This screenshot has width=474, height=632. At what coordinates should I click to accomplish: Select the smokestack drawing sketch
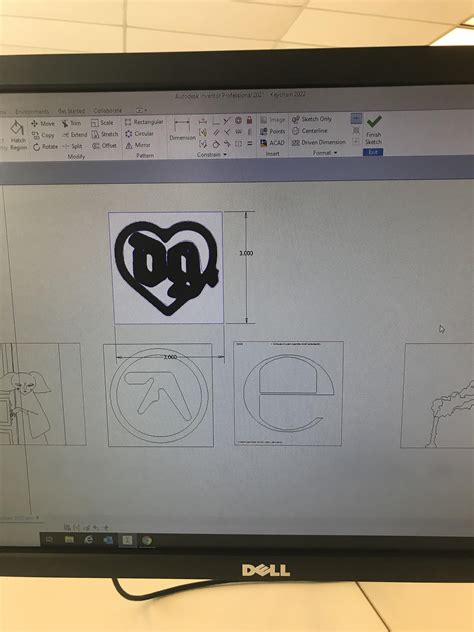pyautogui.click(x=438, y=396)
